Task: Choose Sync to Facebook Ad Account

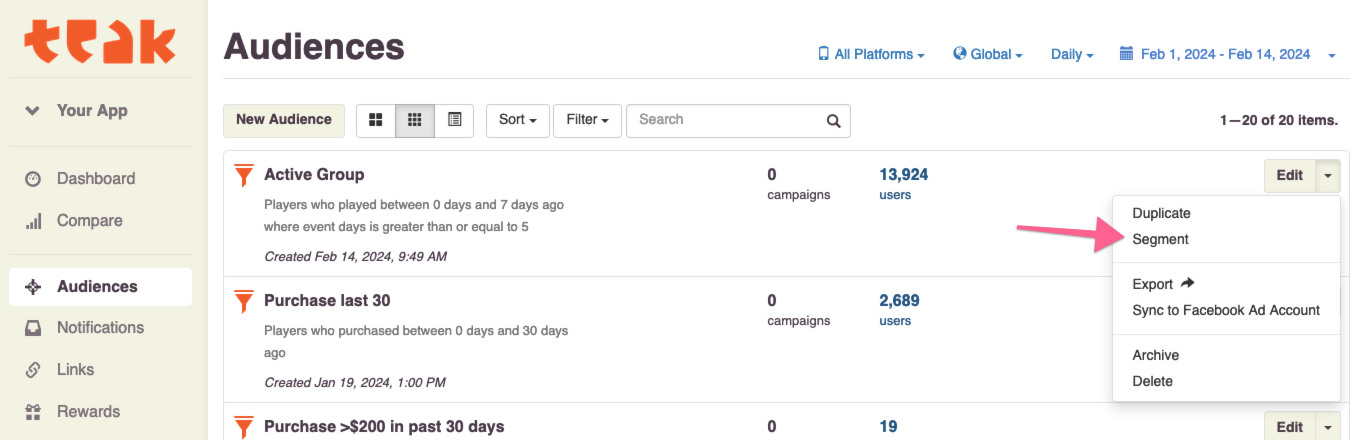Action: [1225, 311]
